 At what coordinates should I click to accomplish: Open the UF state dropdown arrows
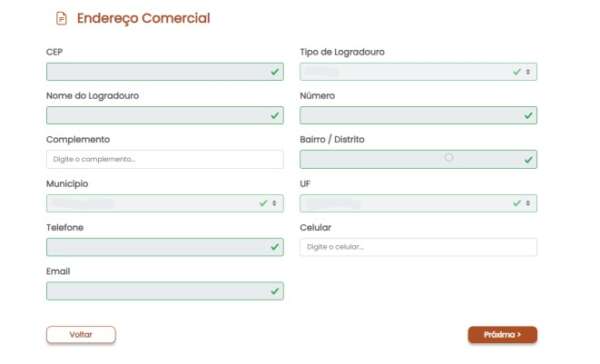[528, 203]
